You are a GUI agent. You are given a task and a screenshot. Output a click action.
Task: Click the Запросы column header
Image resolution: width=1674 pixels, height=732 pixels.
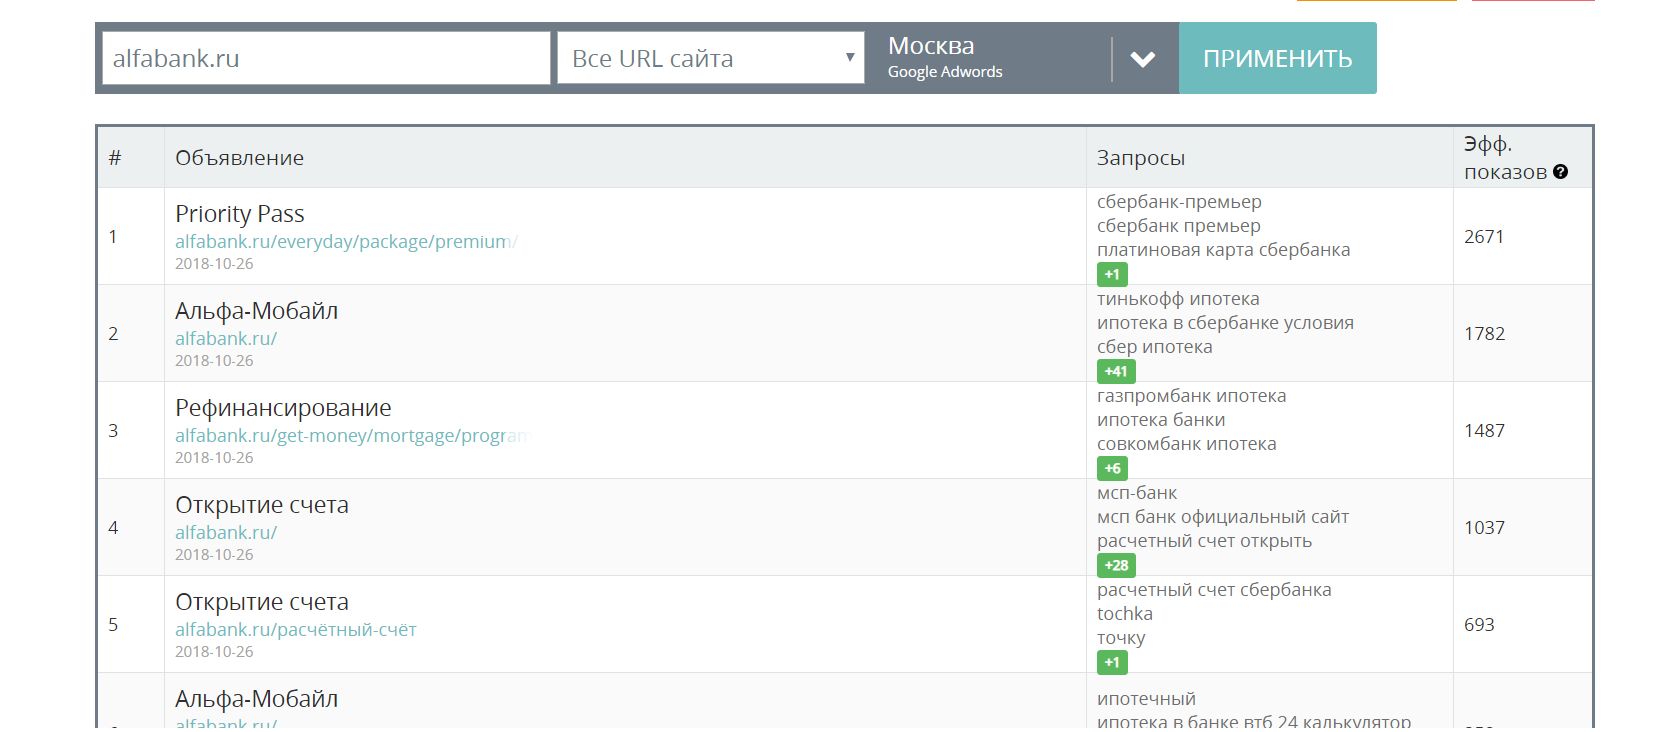click(1141, 158)
